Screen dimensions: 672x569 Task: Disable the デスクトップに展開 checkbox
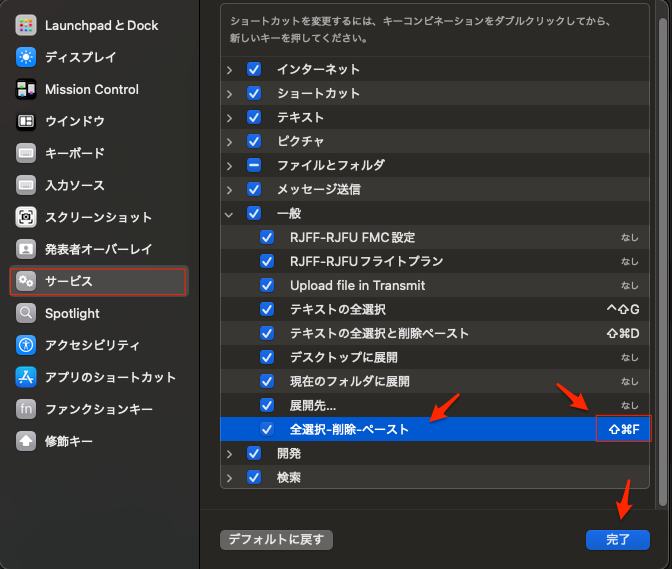[267, 357]
